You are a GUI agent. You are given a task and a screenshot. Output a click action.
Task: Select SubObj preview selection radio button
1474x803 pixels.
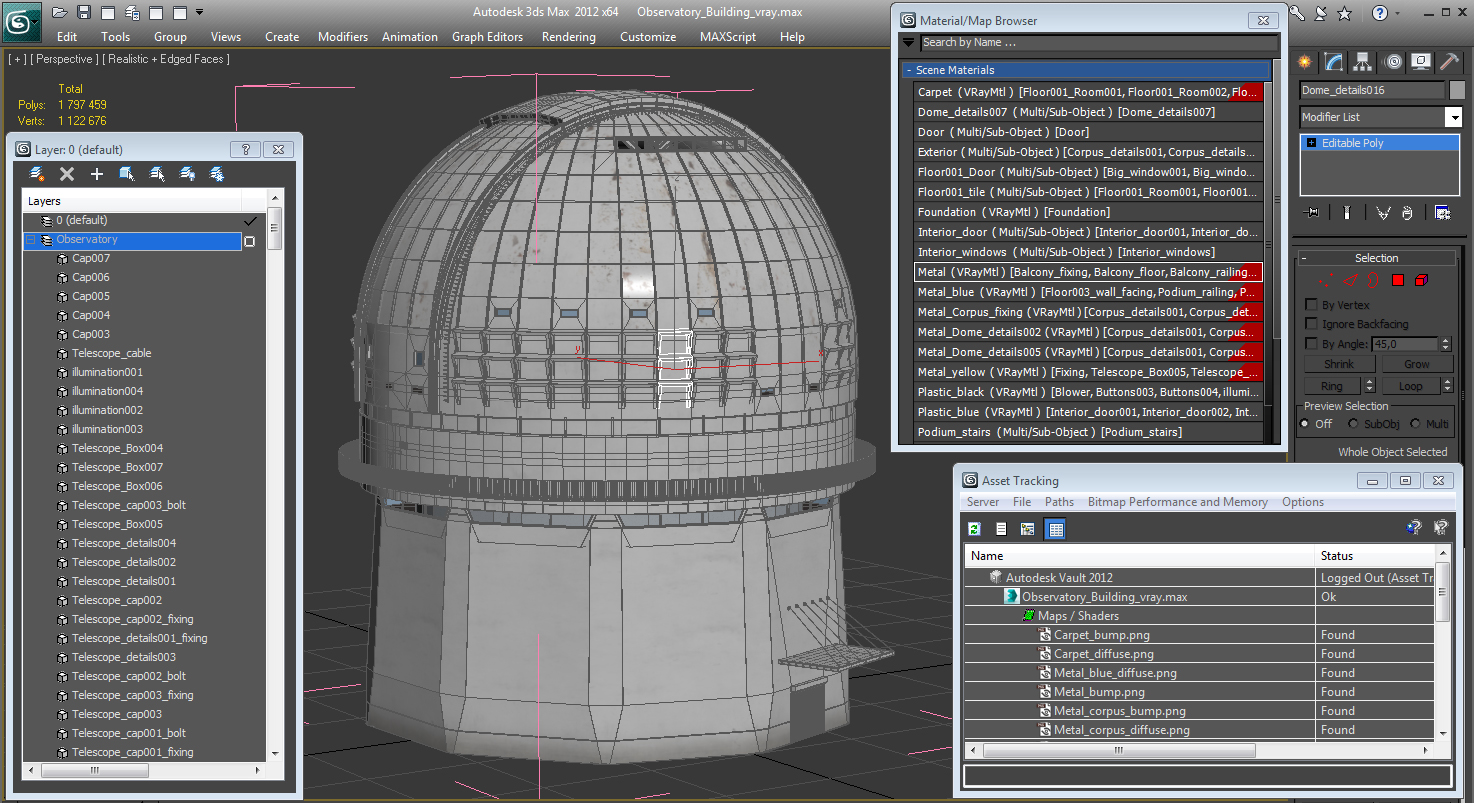[x=1354, y=424]
